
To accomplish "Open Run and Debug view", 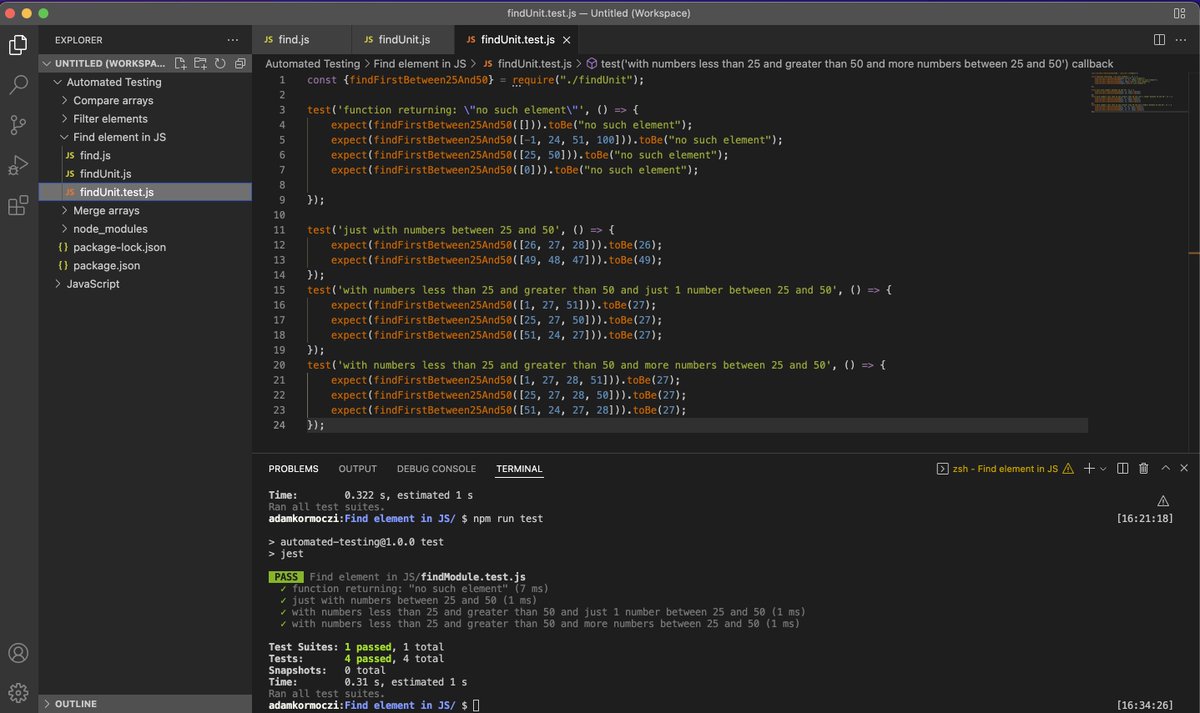I will click(x=18, y=165).
